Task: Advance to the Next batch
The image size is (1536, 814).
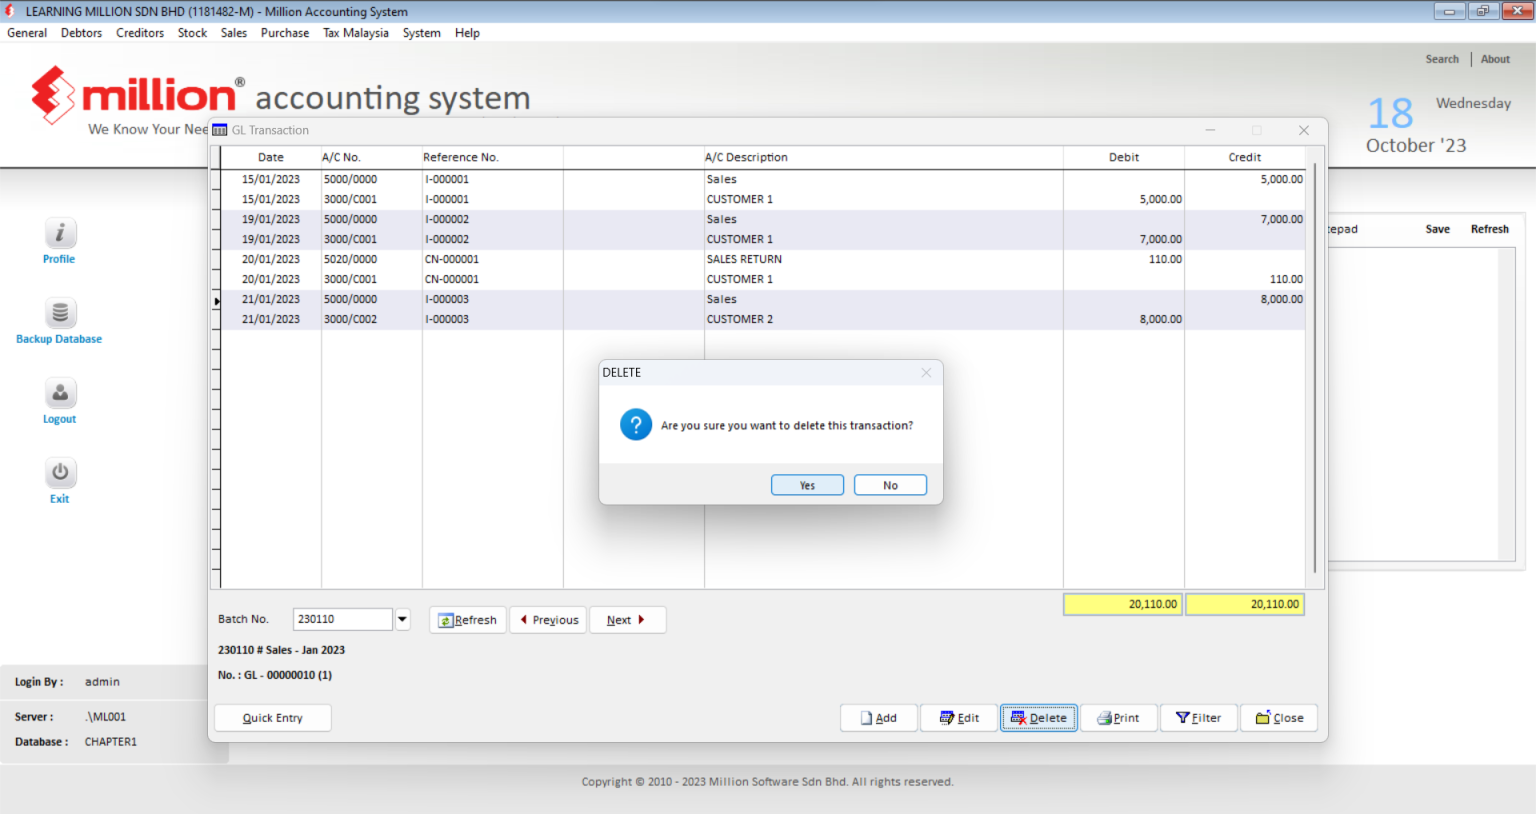Action: coord(627,619)
